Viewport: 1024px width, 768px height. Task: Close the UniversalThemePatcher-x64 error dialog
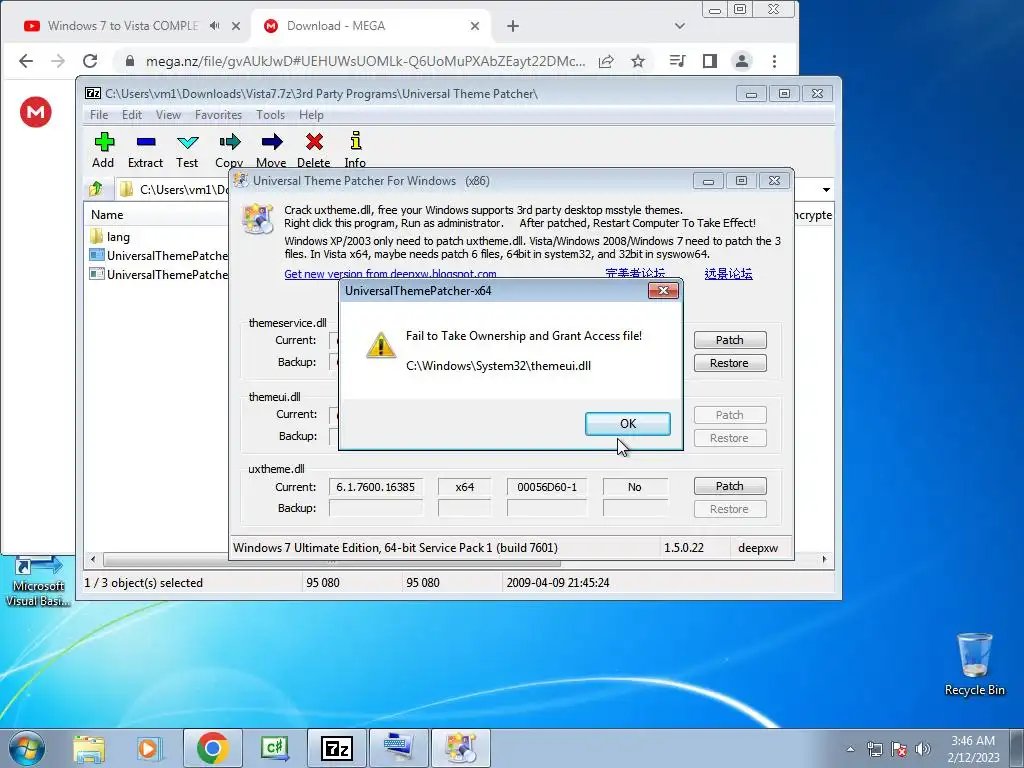coord(663,291)
